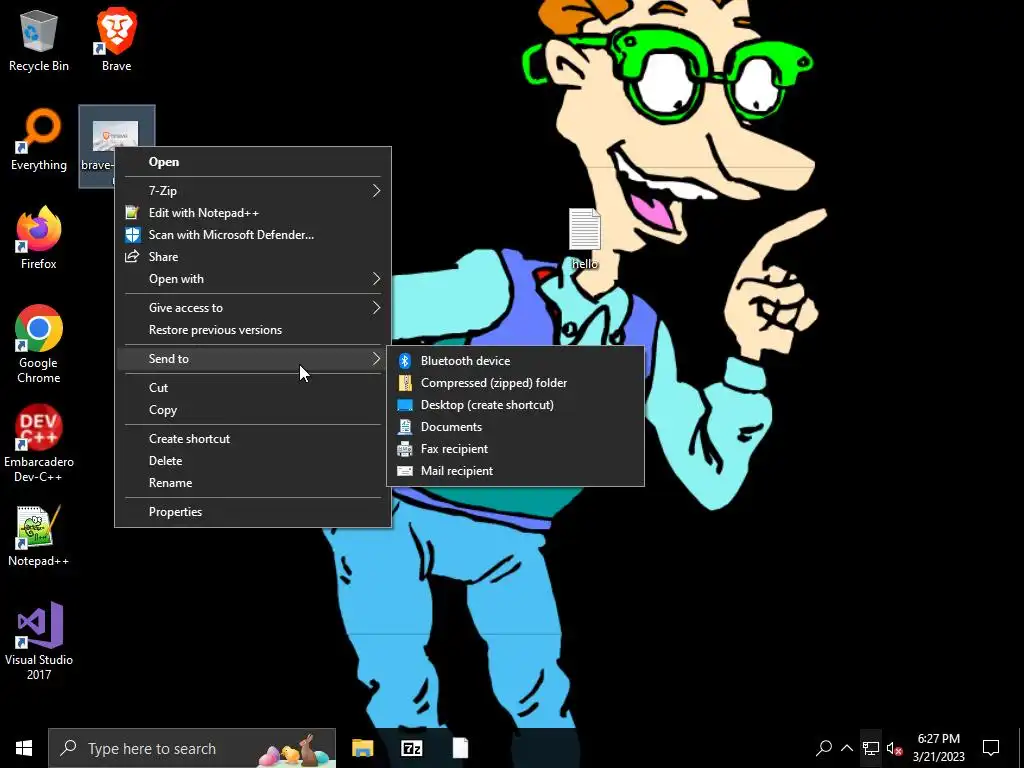Image resolution: width=1024 pixels, height=768 pixels.
Task: Send file to Mail recipient
Action: point(515,471)
